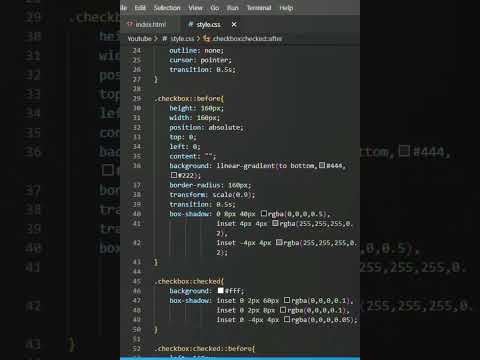
Task: Switch to the style.css tab
Action: pos(208,24)
